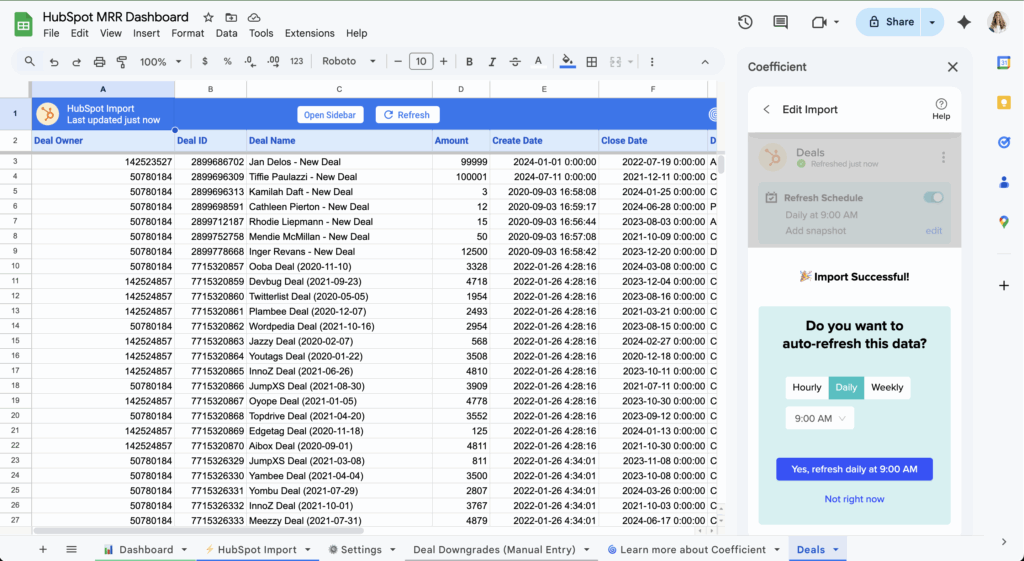Open the File menu

pos(51,33)
